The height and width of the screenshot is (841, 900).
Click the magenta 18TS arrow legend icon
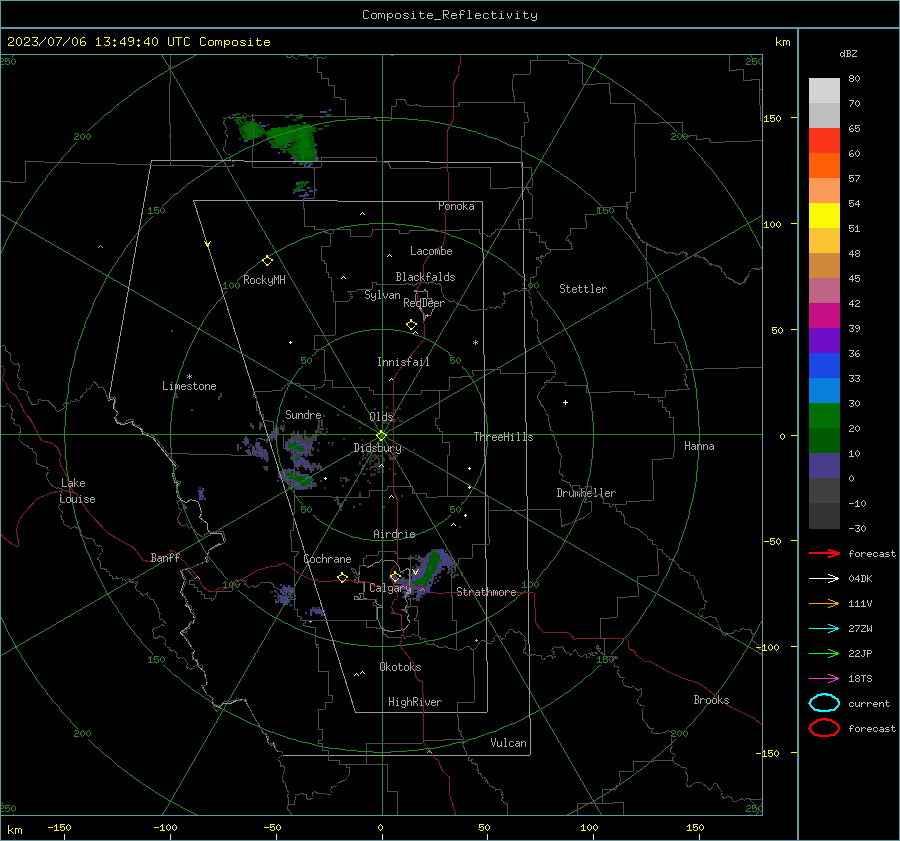coord(824,679)
